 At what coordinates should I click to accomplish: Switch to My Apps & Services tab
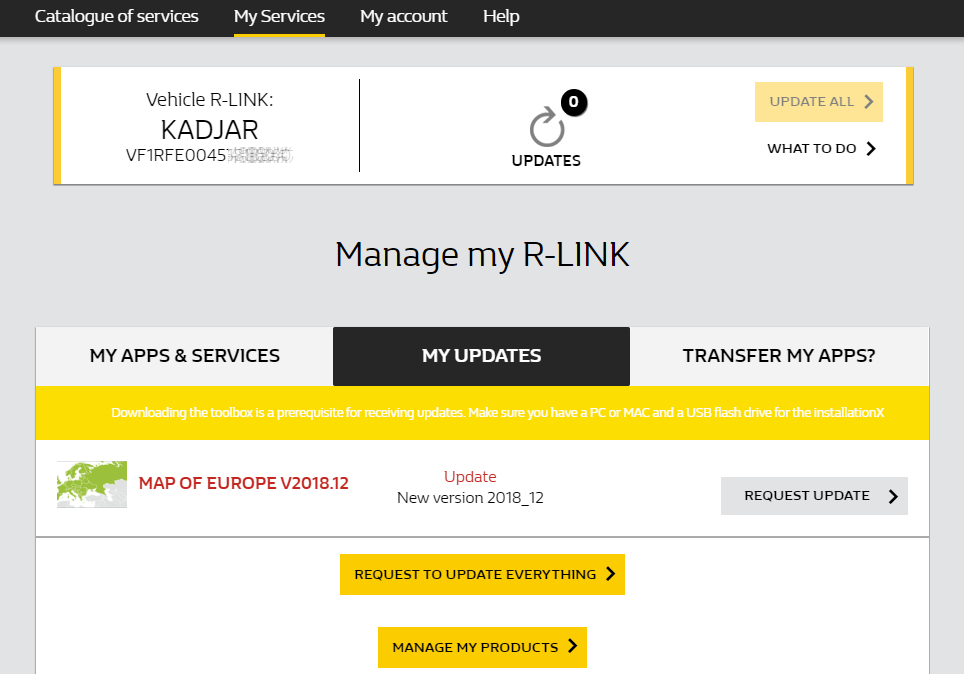click(184, 356)
